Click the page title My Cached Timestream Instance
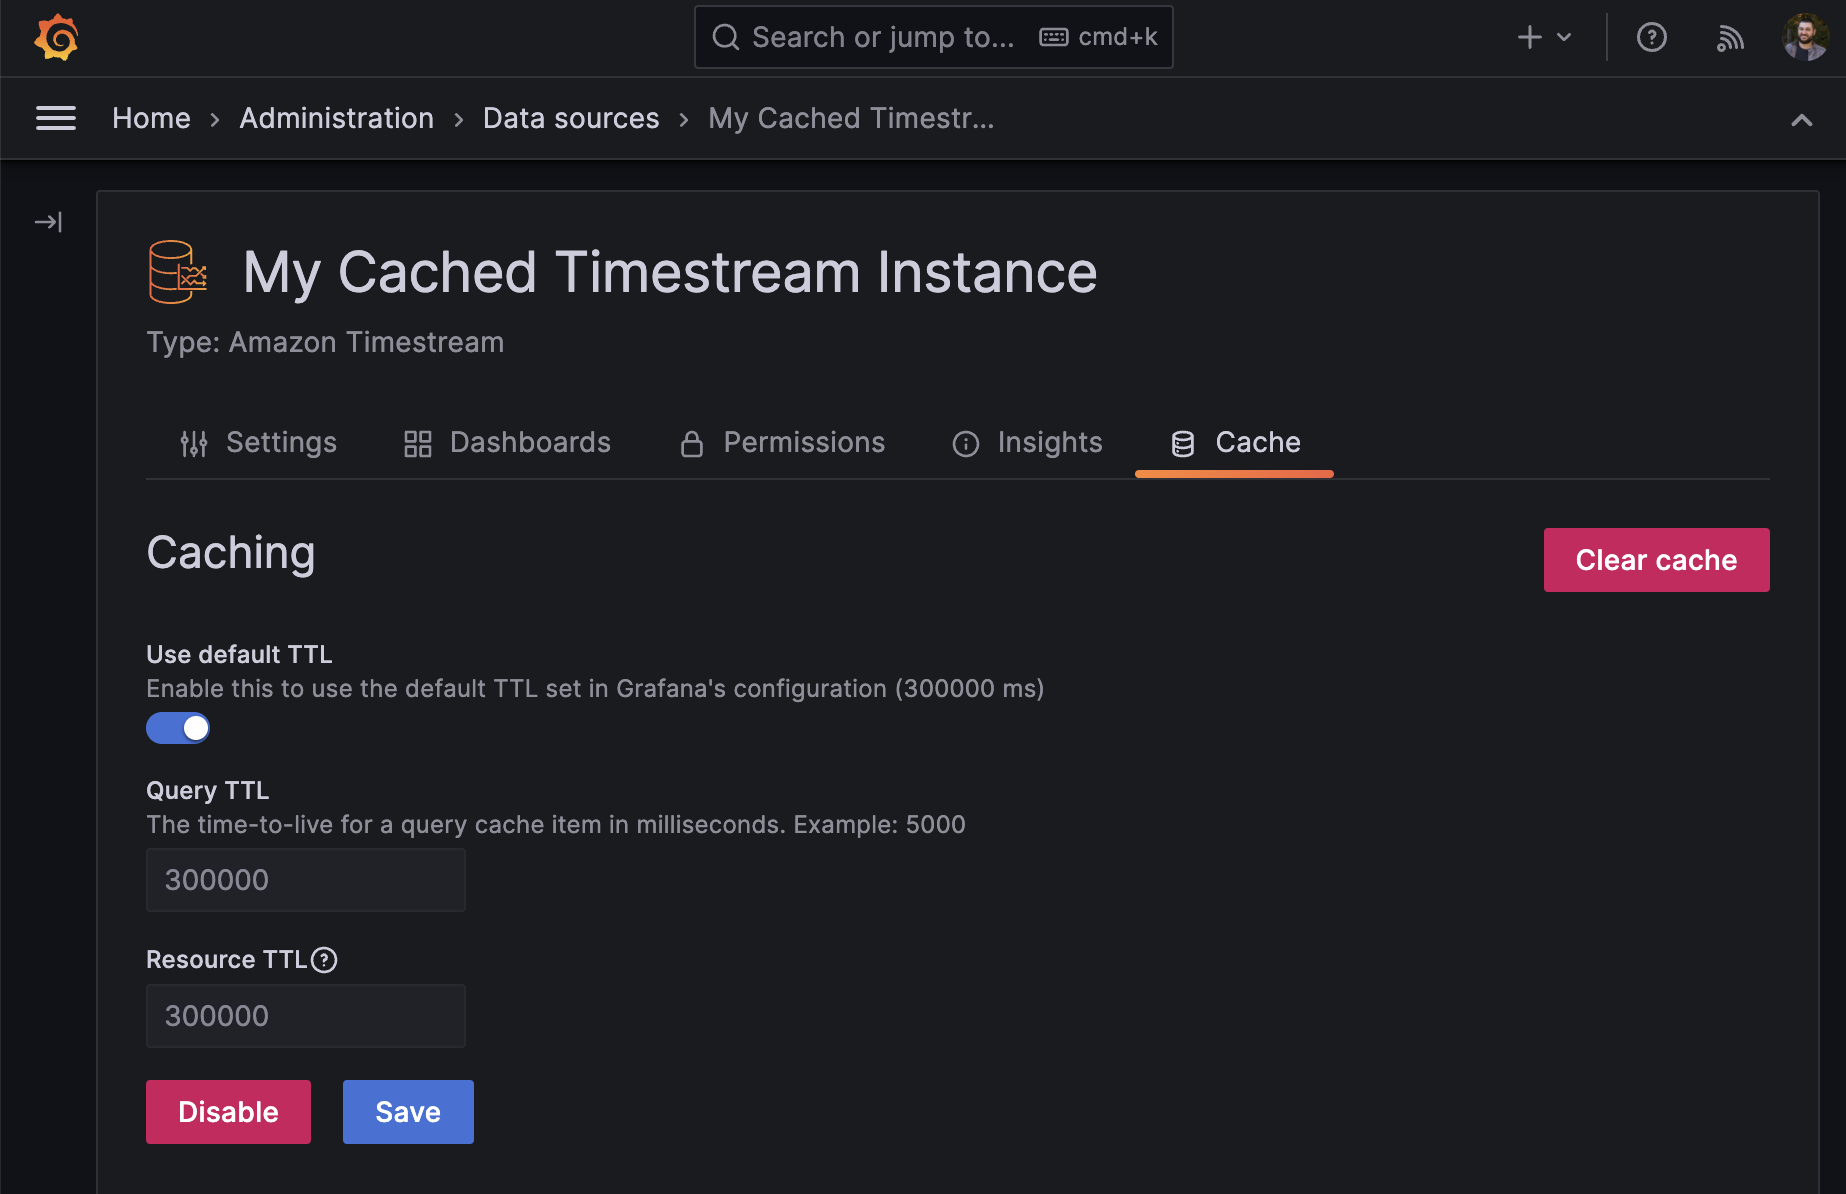 pyautogui.click(x=670, y=272)
